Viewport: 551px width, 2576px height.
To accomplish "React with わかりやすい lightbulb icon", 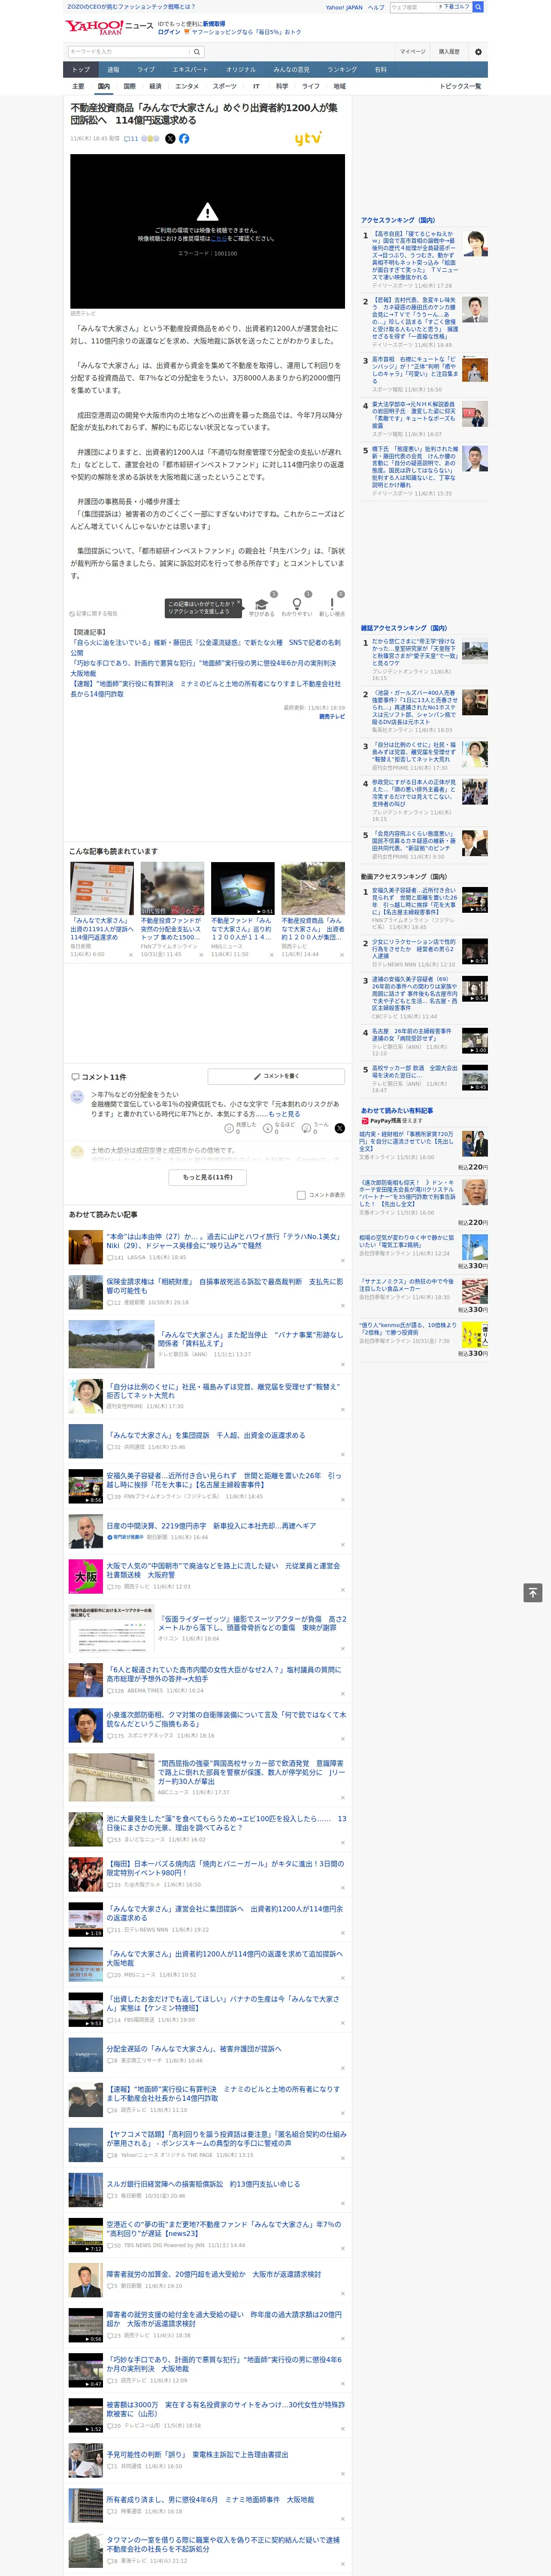I will pyautogui.click(x=297, y=605).
